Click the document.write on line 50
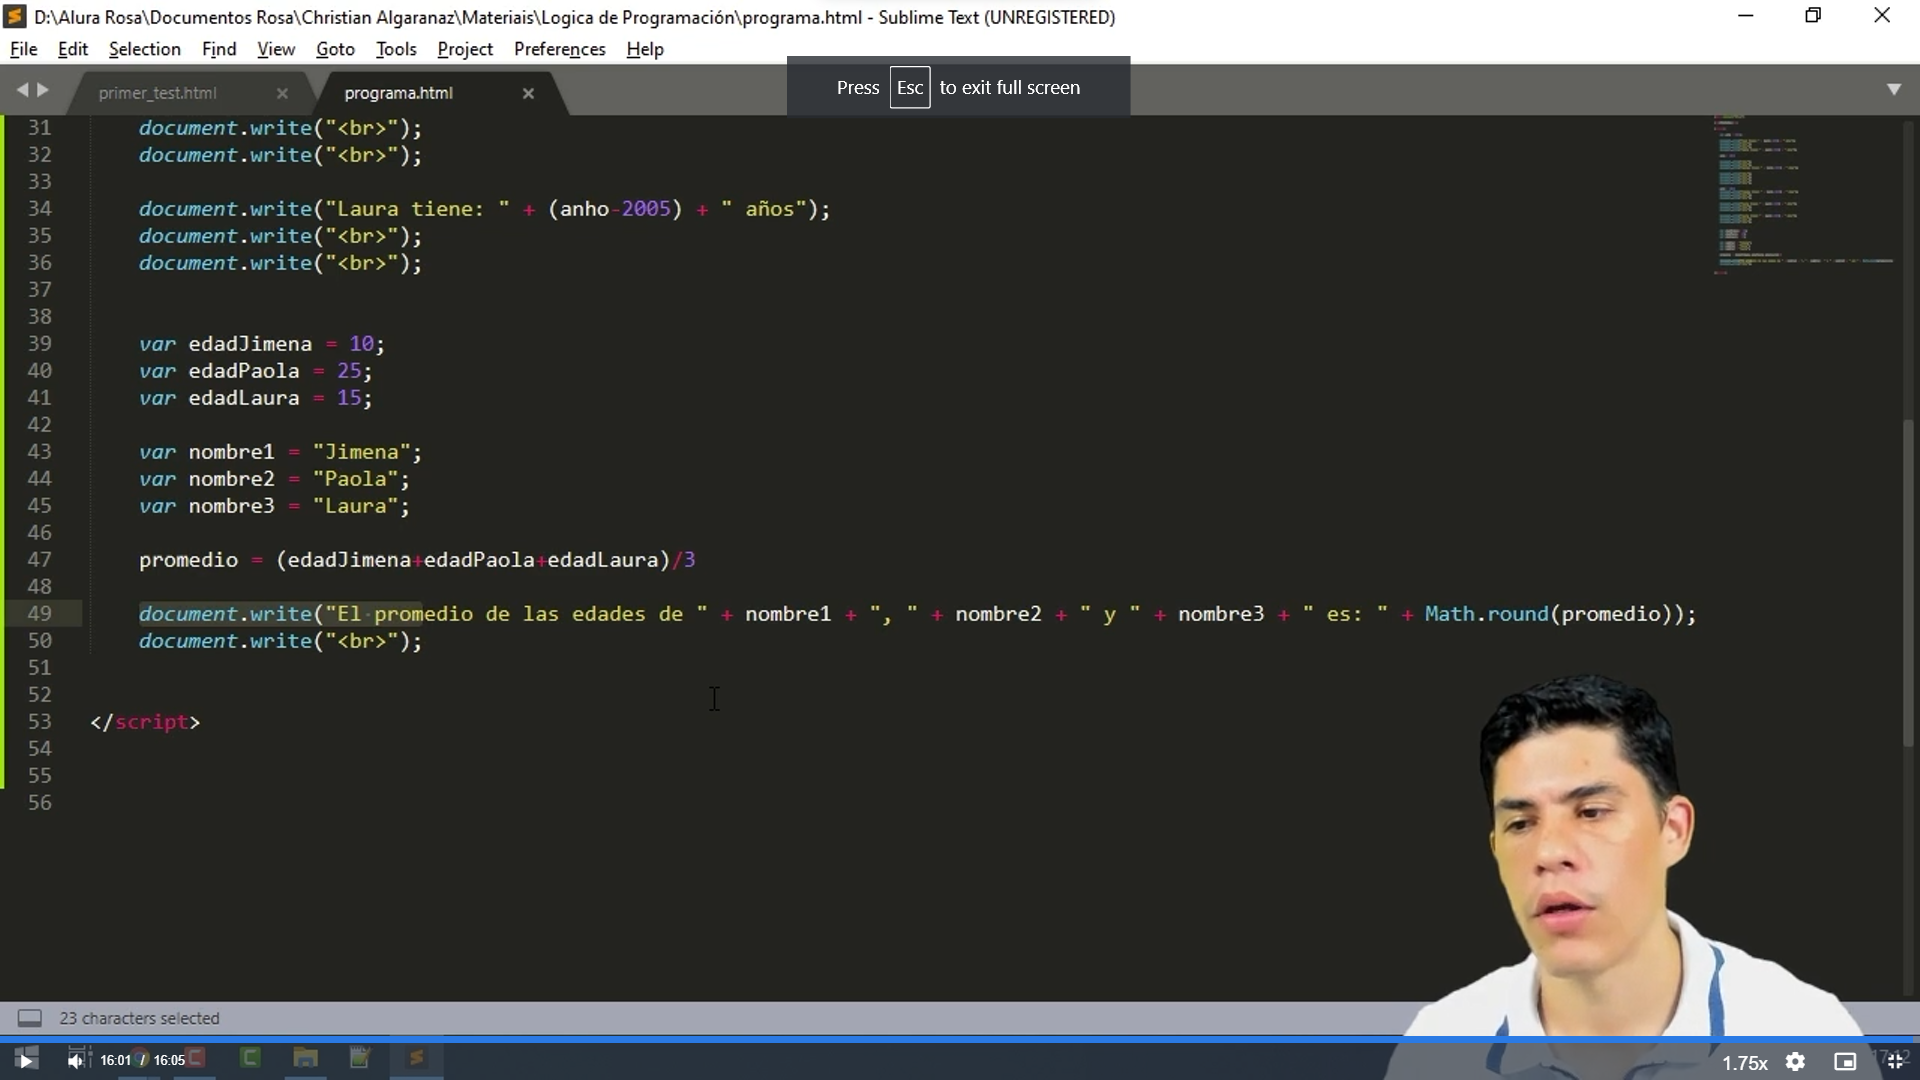Screen dimensions: 1920x1080 [x=225, y=641]
